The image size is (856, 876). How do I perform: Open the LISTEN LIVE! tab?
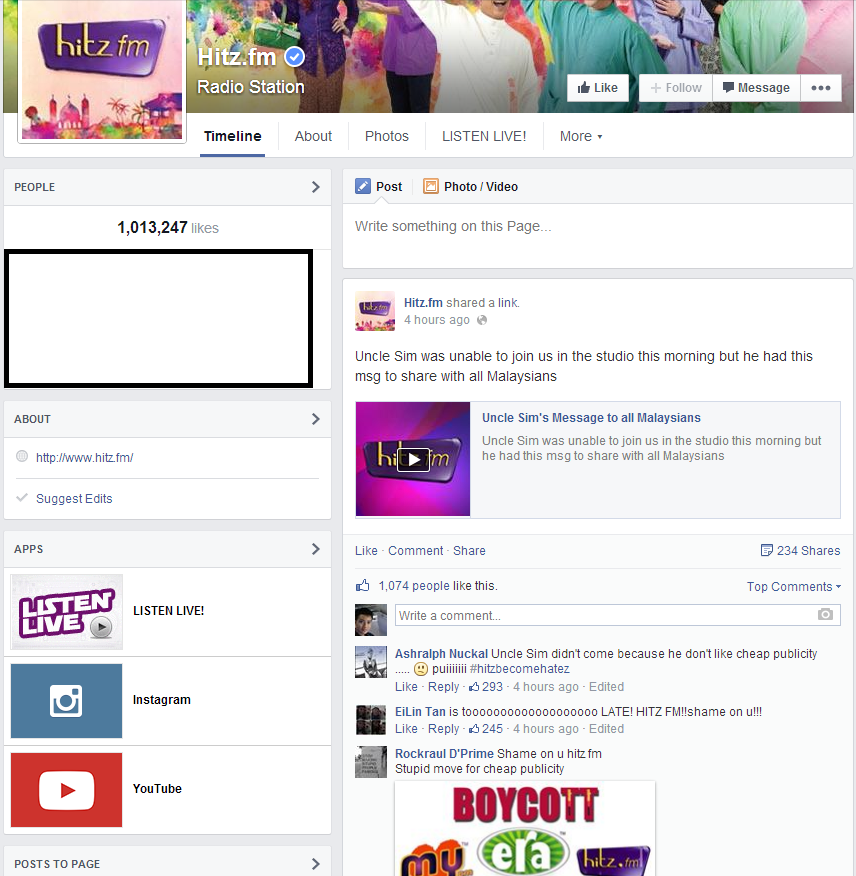484,136
